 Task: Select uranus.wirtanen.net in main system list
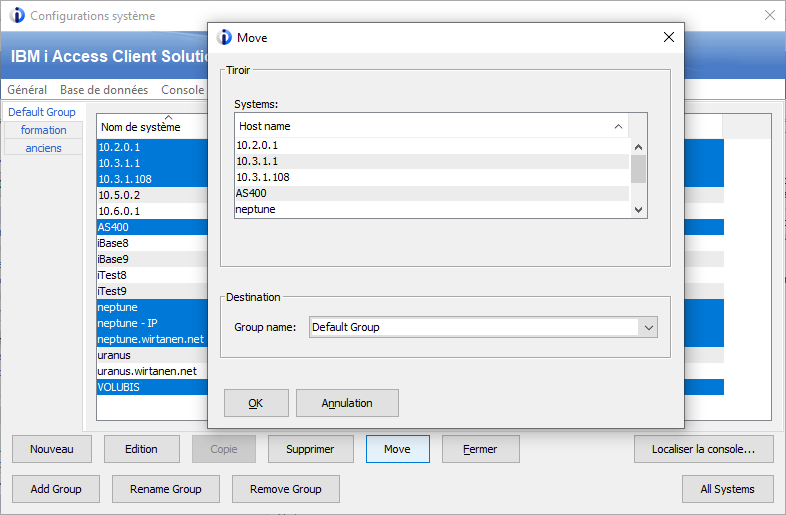(152, 372)
